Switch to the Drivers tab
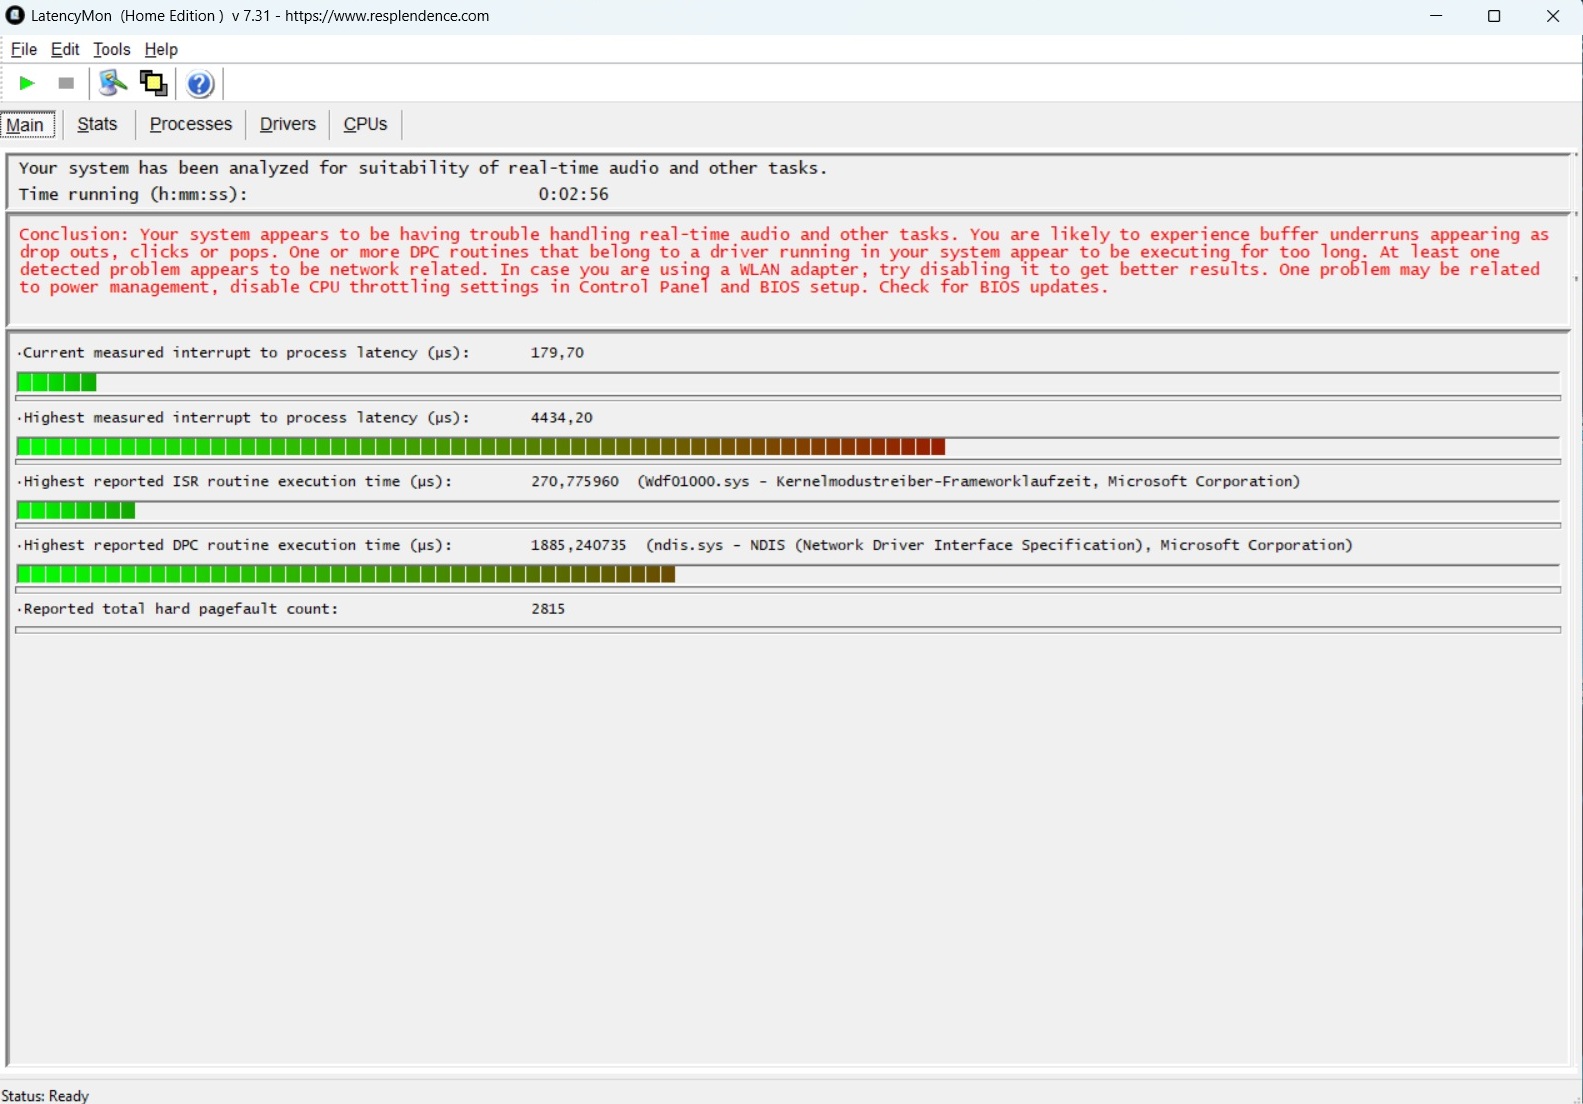Viewport: 1583px width, 1104px height. pos(287,125)
